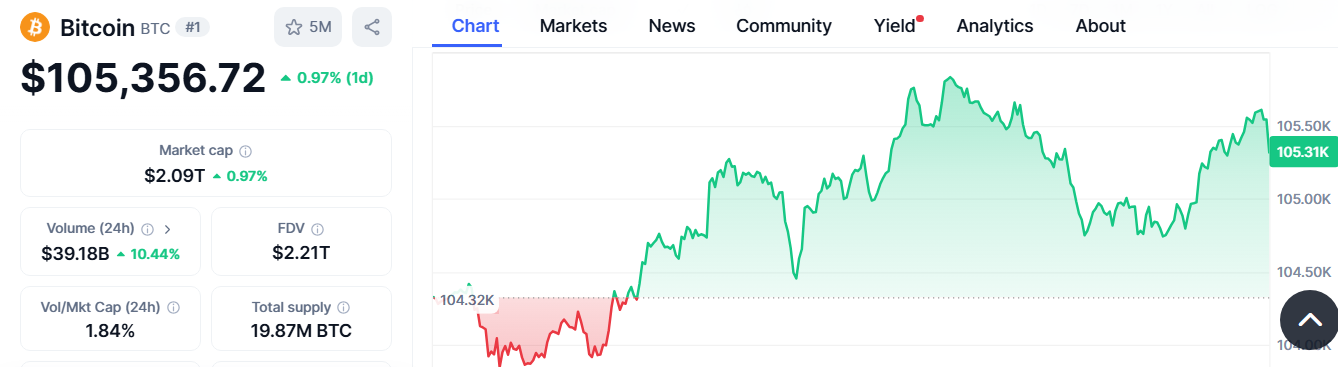Click the Bitcoin orange logo icon
Image resolution: width=1338 pixels, height=367 pixels.
(35, 27)
